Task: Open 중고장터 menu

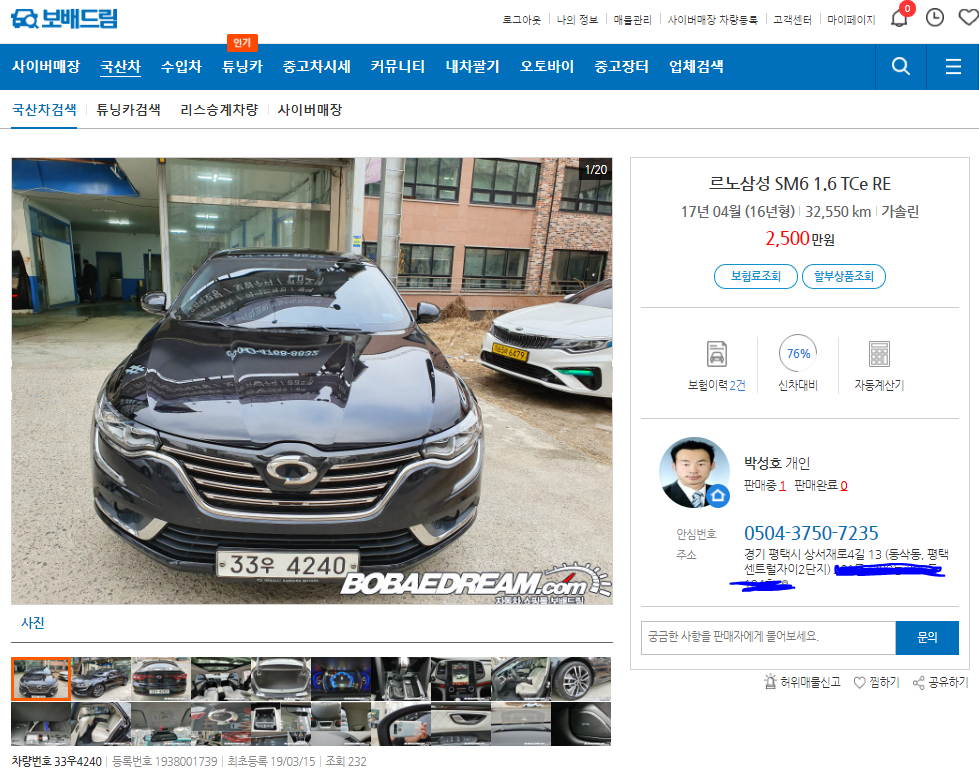Action: pos(621,66)
